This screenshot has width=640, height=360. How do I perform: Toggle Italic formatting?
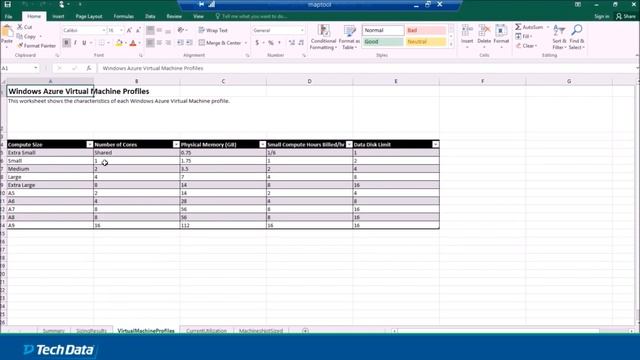click(76, 43)
